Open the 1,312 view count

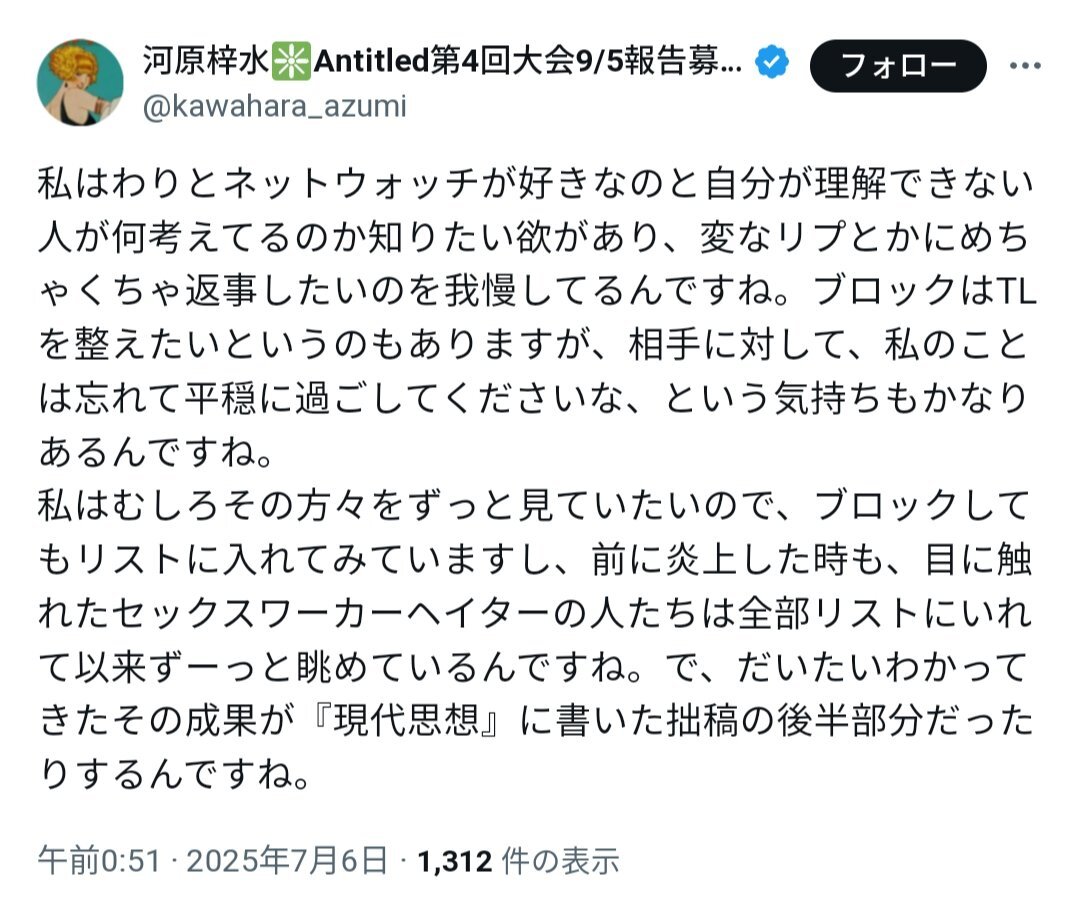point(455,861)
